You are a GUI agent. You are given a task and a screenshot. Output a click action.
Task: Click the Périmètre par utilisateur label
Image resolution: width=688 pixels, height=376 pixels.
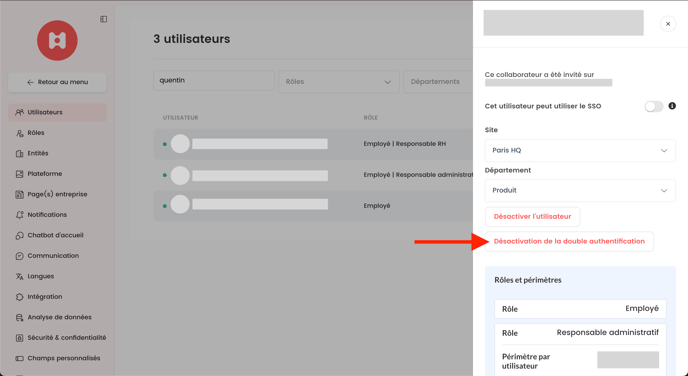point(526,362)
